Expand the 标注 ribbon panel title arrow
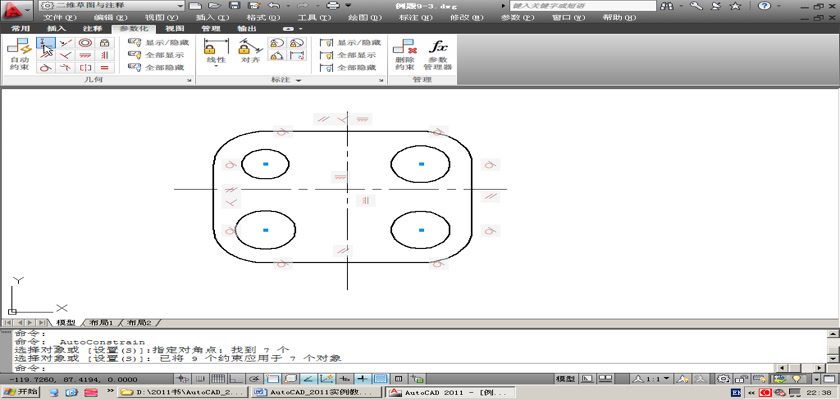The image size is (840, 400). tap(298, 80)
